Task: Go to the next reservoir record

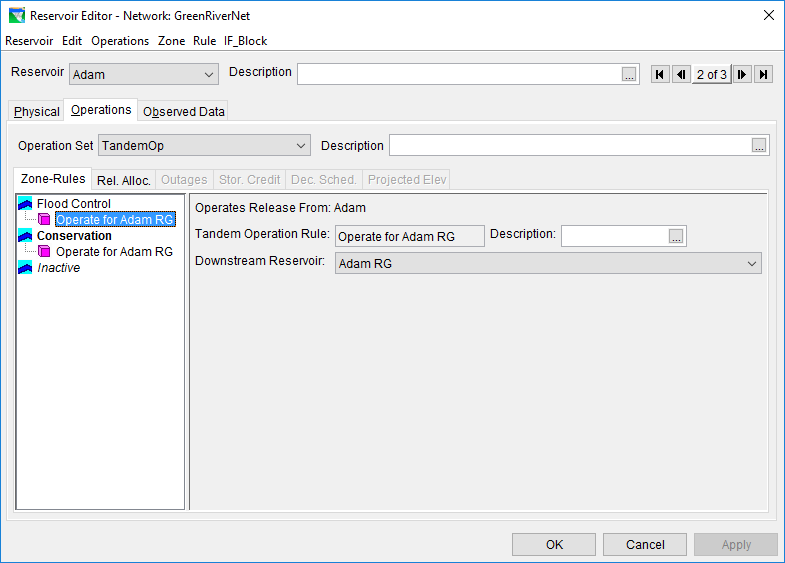Action: [x=742, y=75]
